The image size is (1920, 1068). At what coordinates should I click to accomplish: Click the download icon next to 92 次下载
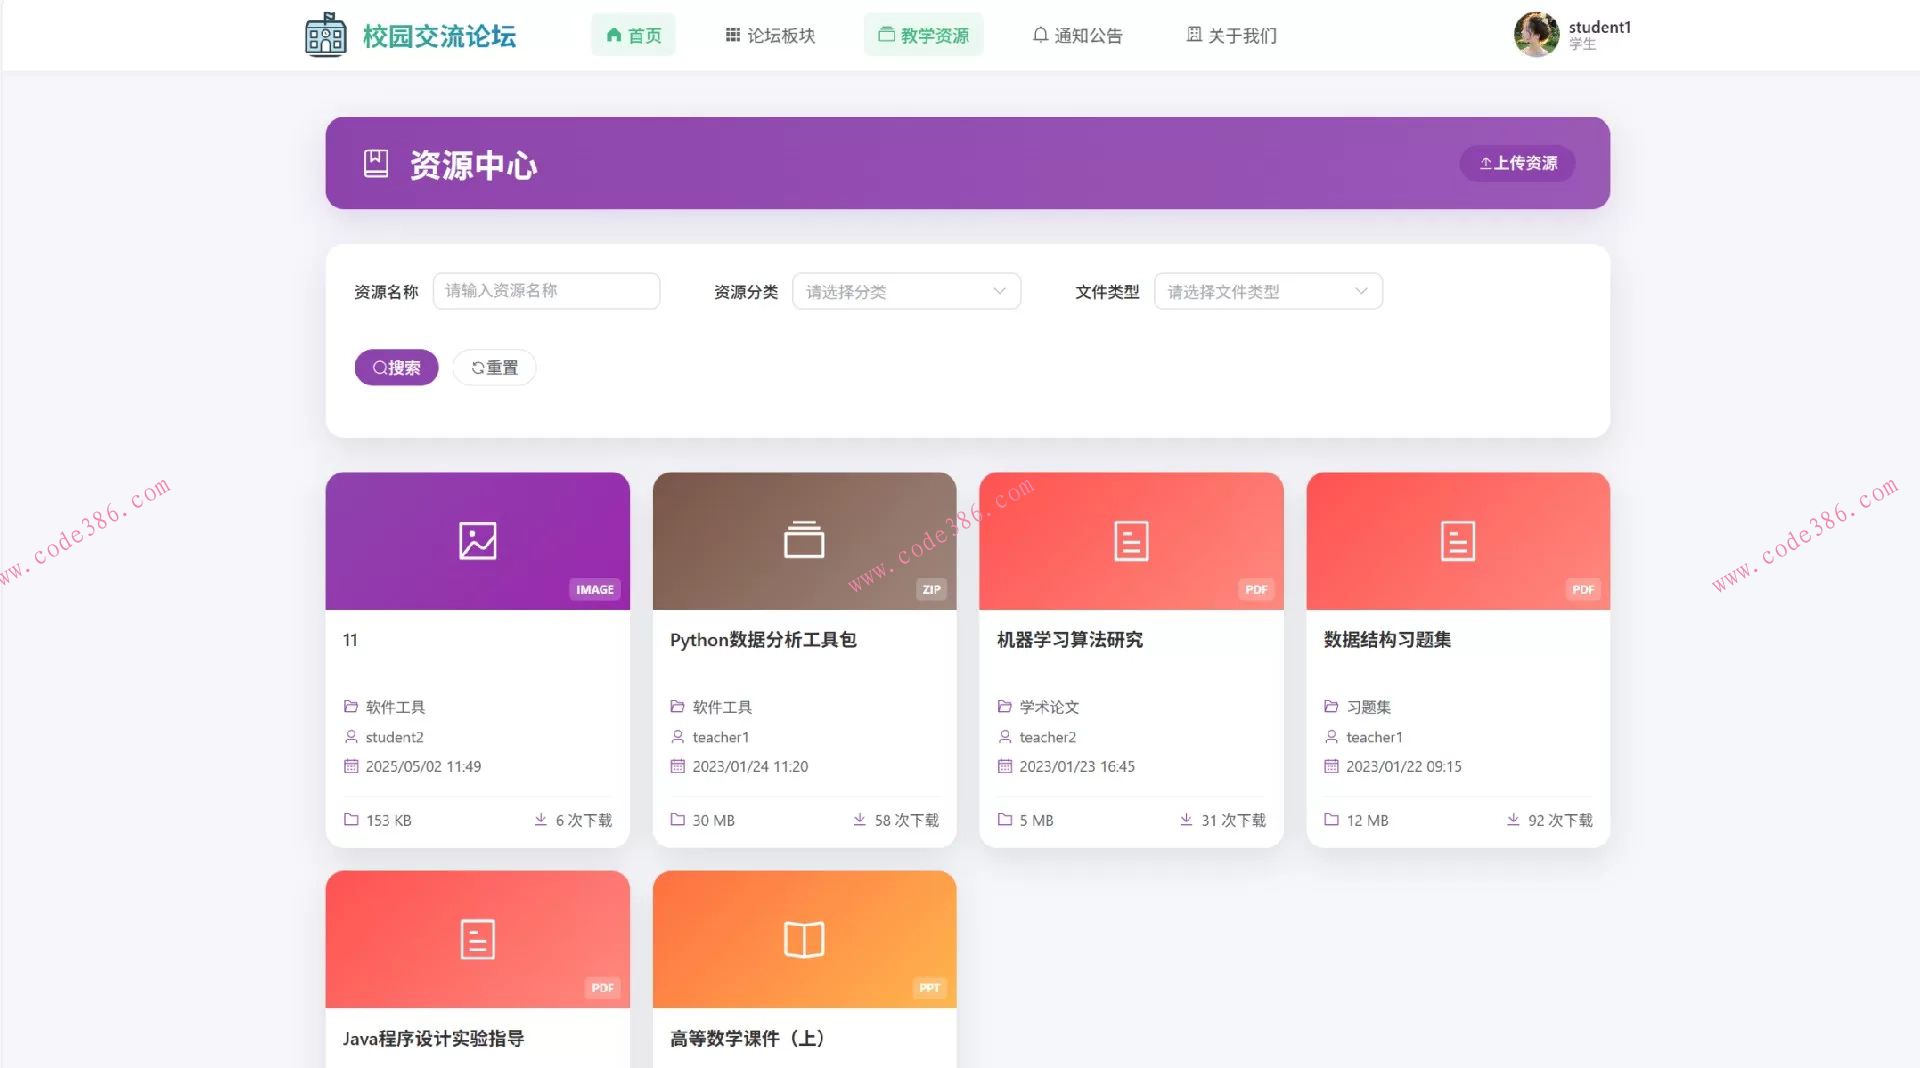point(1512,819)
